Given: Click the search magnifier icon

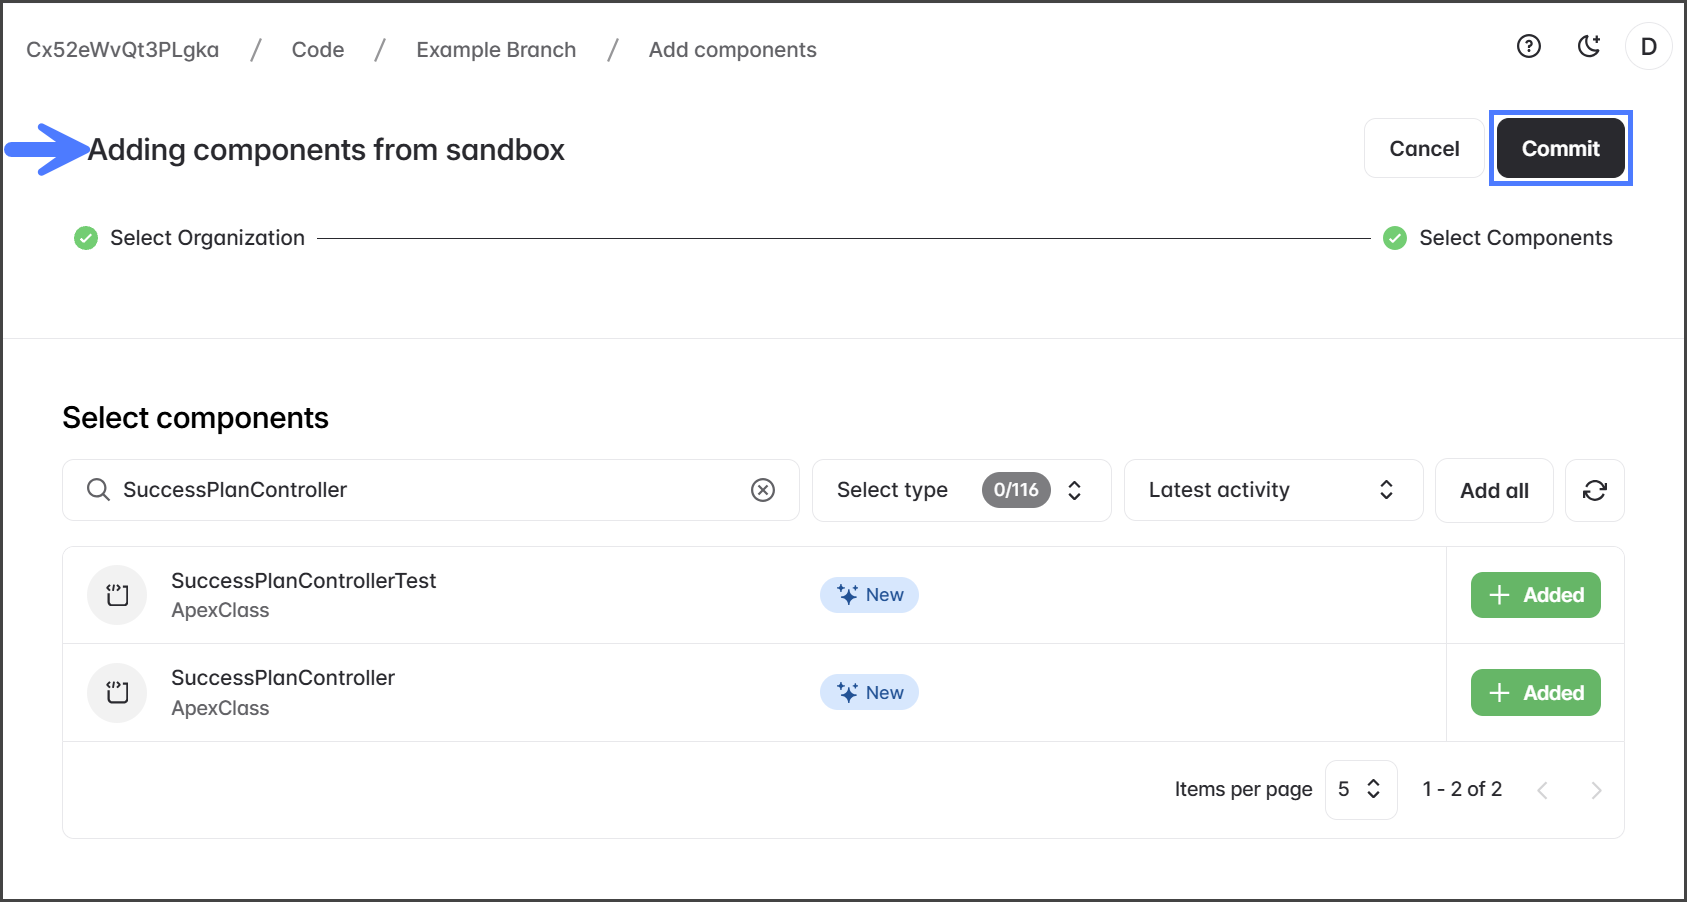Looking at the screenshot, I should point(98,490).
